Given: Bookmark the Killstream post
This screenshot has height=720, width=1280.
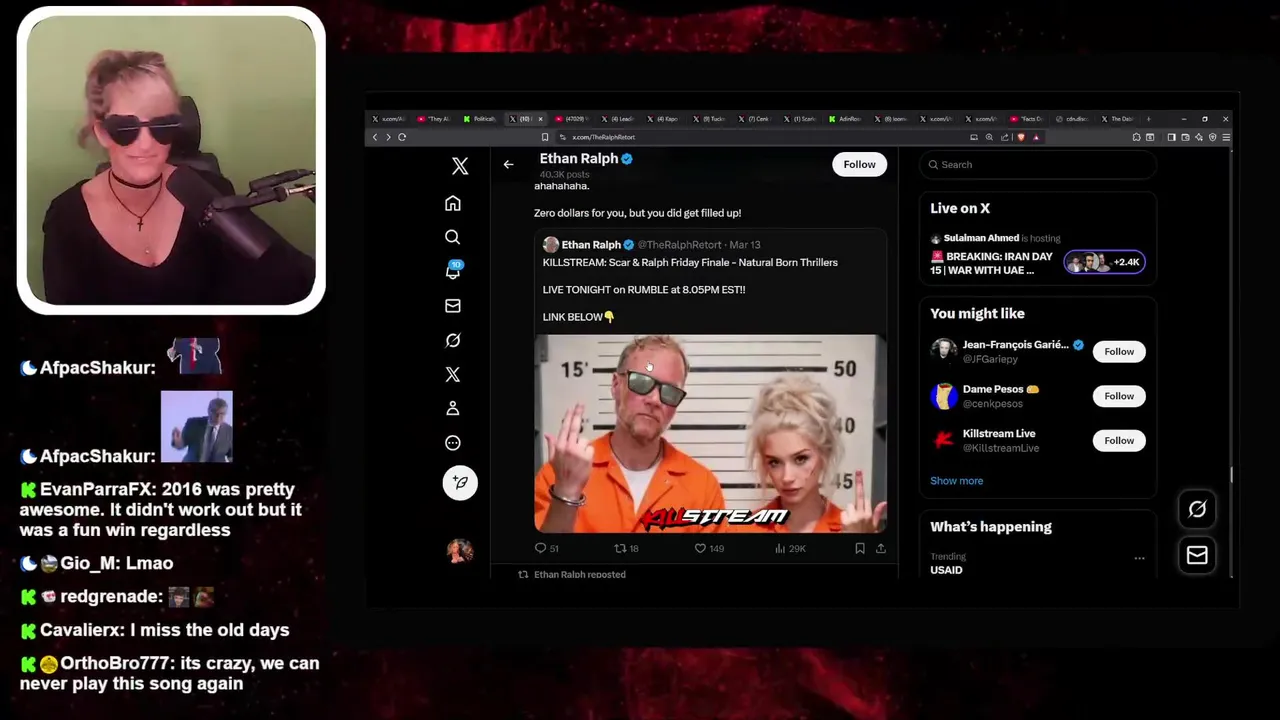Looking at the screenshot, I should [859, 548].
